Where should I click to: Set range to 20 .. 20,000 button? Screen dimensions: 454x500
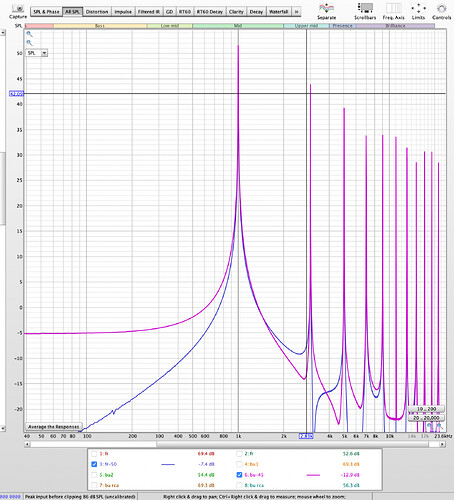click(x=426, y=418)
